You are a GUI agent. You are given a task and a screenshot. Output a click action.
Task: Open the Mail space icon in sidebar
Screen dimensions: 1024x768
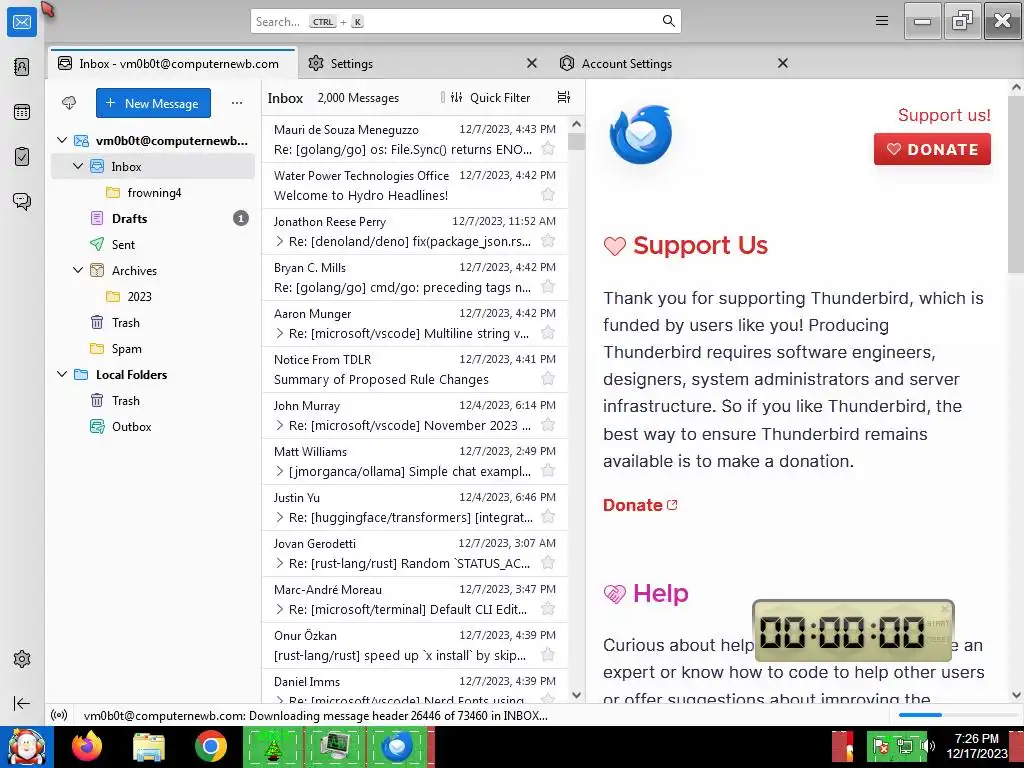click(x=22, y=22)
